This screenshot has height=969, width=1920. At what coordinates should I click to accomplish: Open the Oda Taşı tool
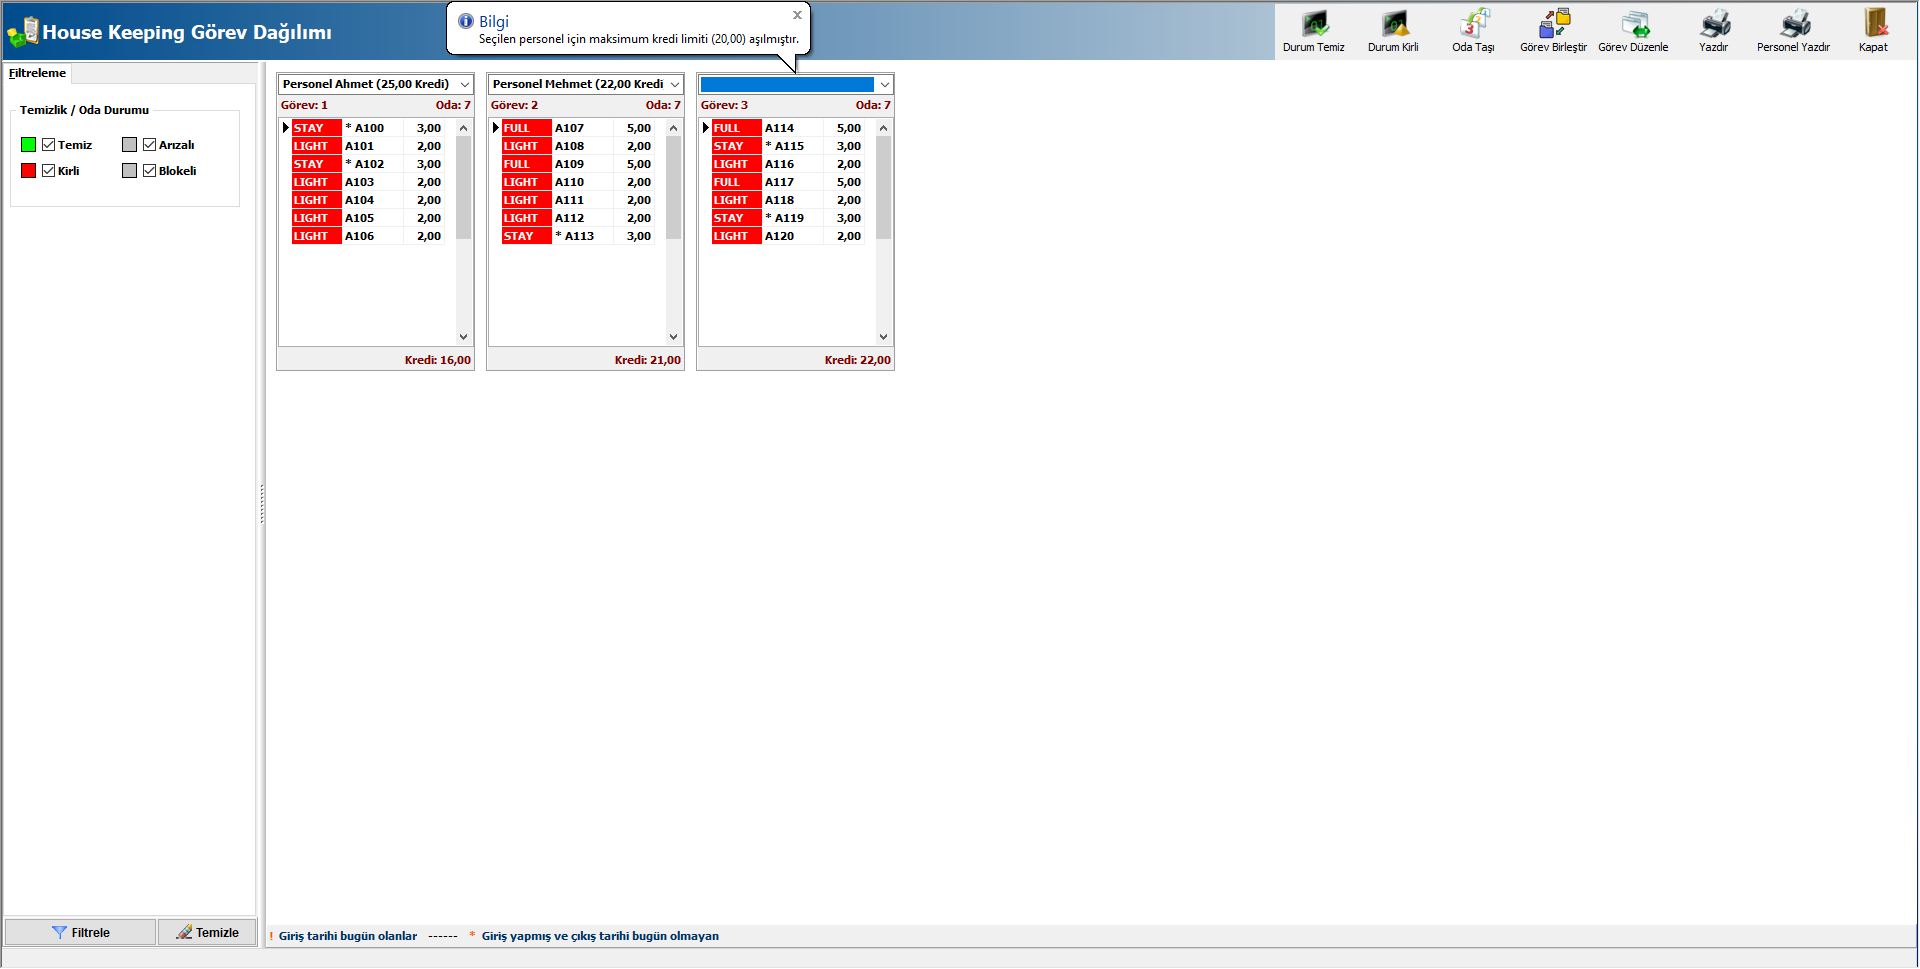(x=1473, y=24)
